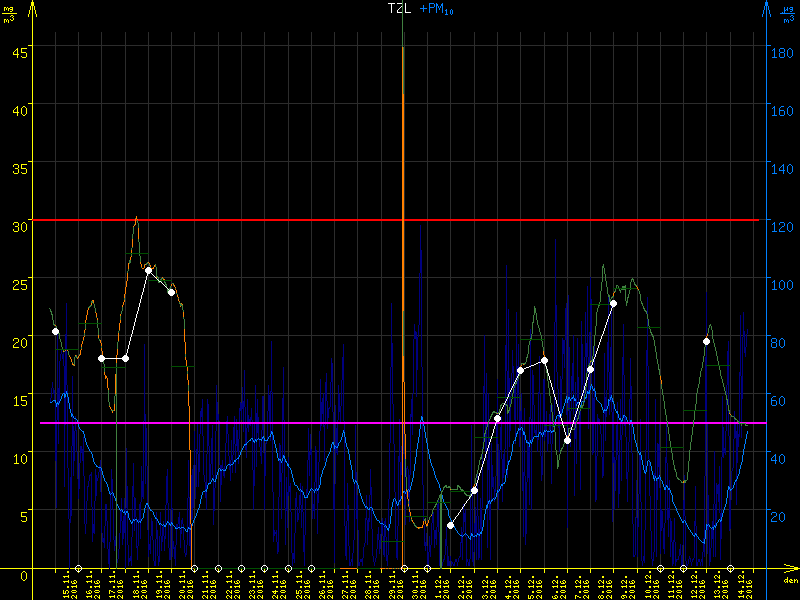Click the red horizontal limit line at 30

[x=250, y=220]
